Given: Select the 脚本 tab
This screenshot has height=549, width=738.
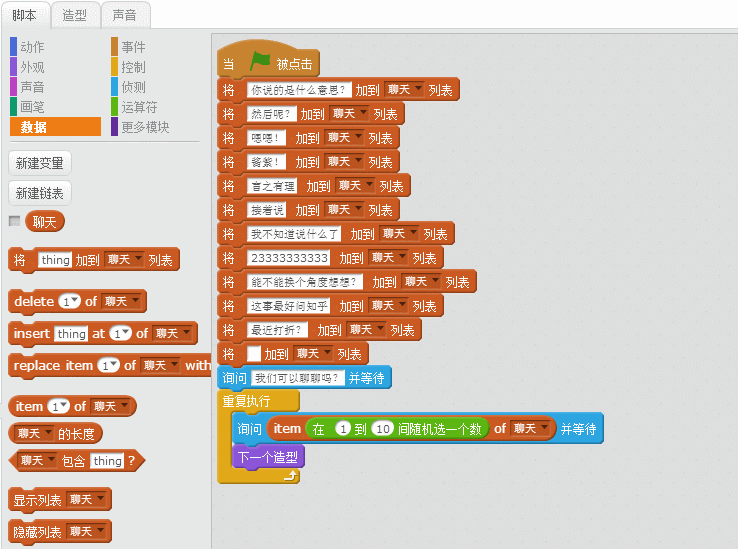Looking at the screenshot, I should pyautogui.click(x=25, y=16).
